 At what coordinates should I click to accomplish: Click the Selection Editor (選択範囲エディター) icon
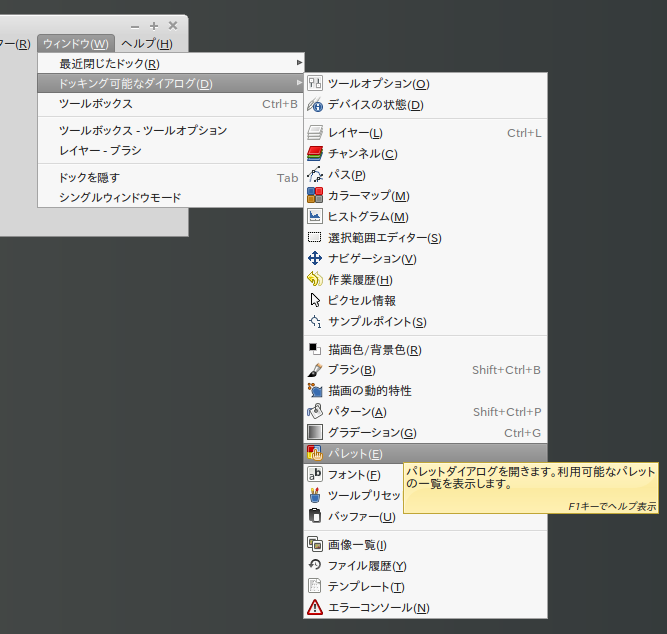pyautogui.click(x=315, y=237)
